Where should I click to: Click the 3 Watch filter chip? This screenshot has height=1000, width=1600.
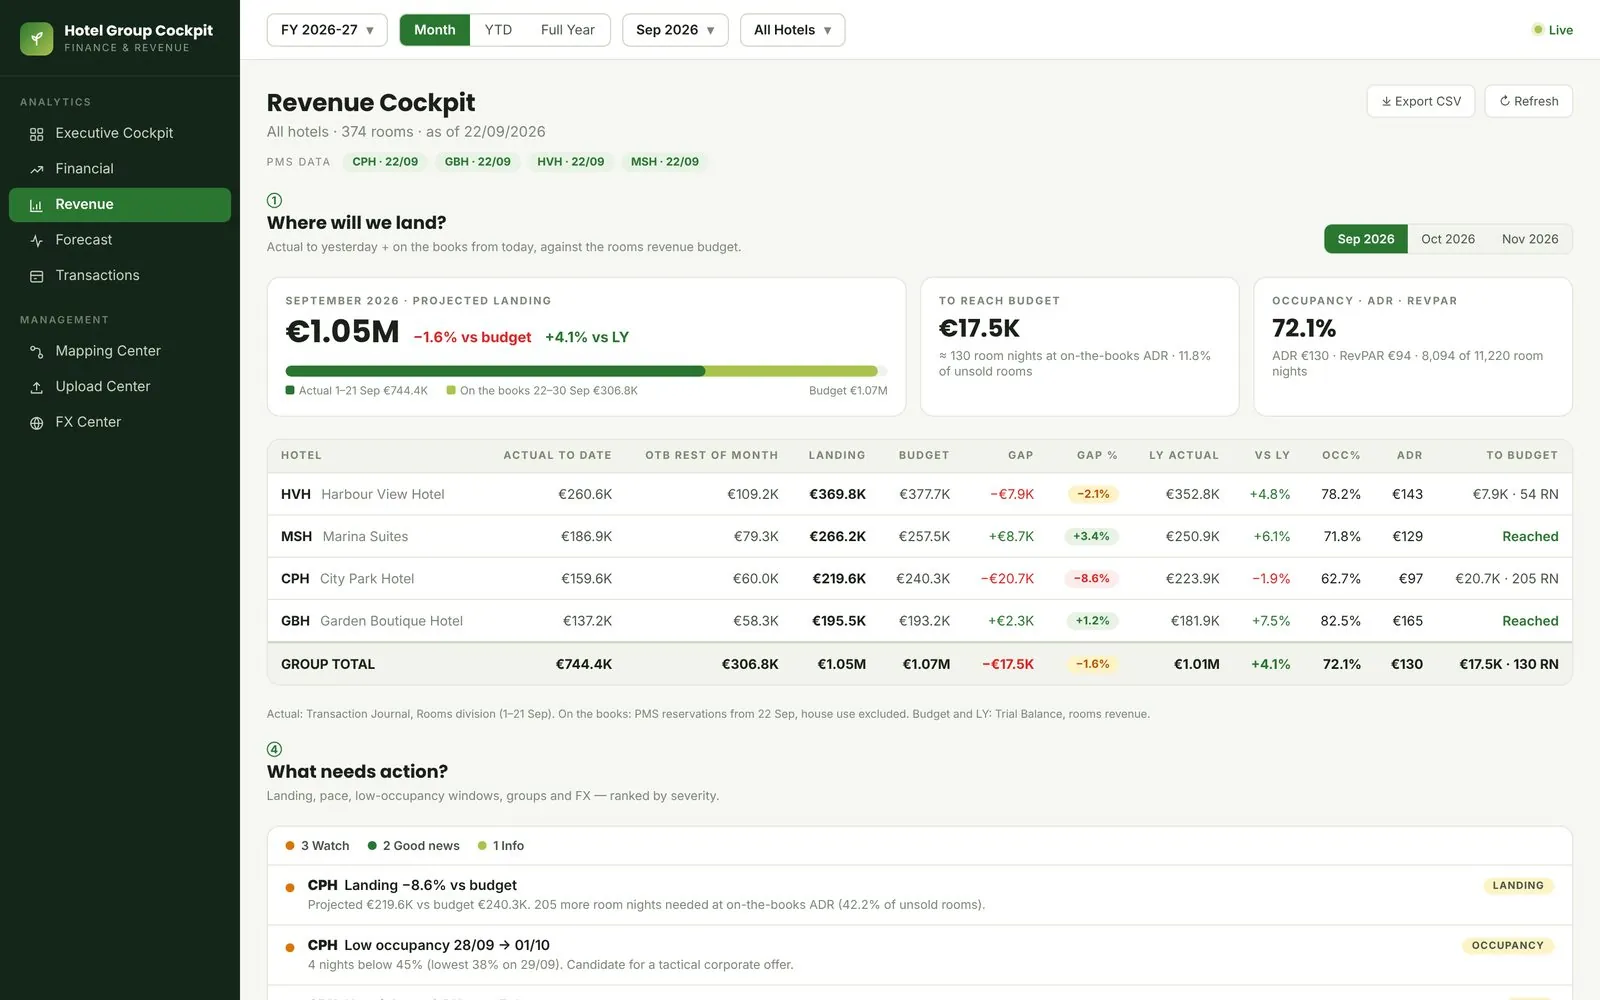pyautogui.click(x=317, y=846)
